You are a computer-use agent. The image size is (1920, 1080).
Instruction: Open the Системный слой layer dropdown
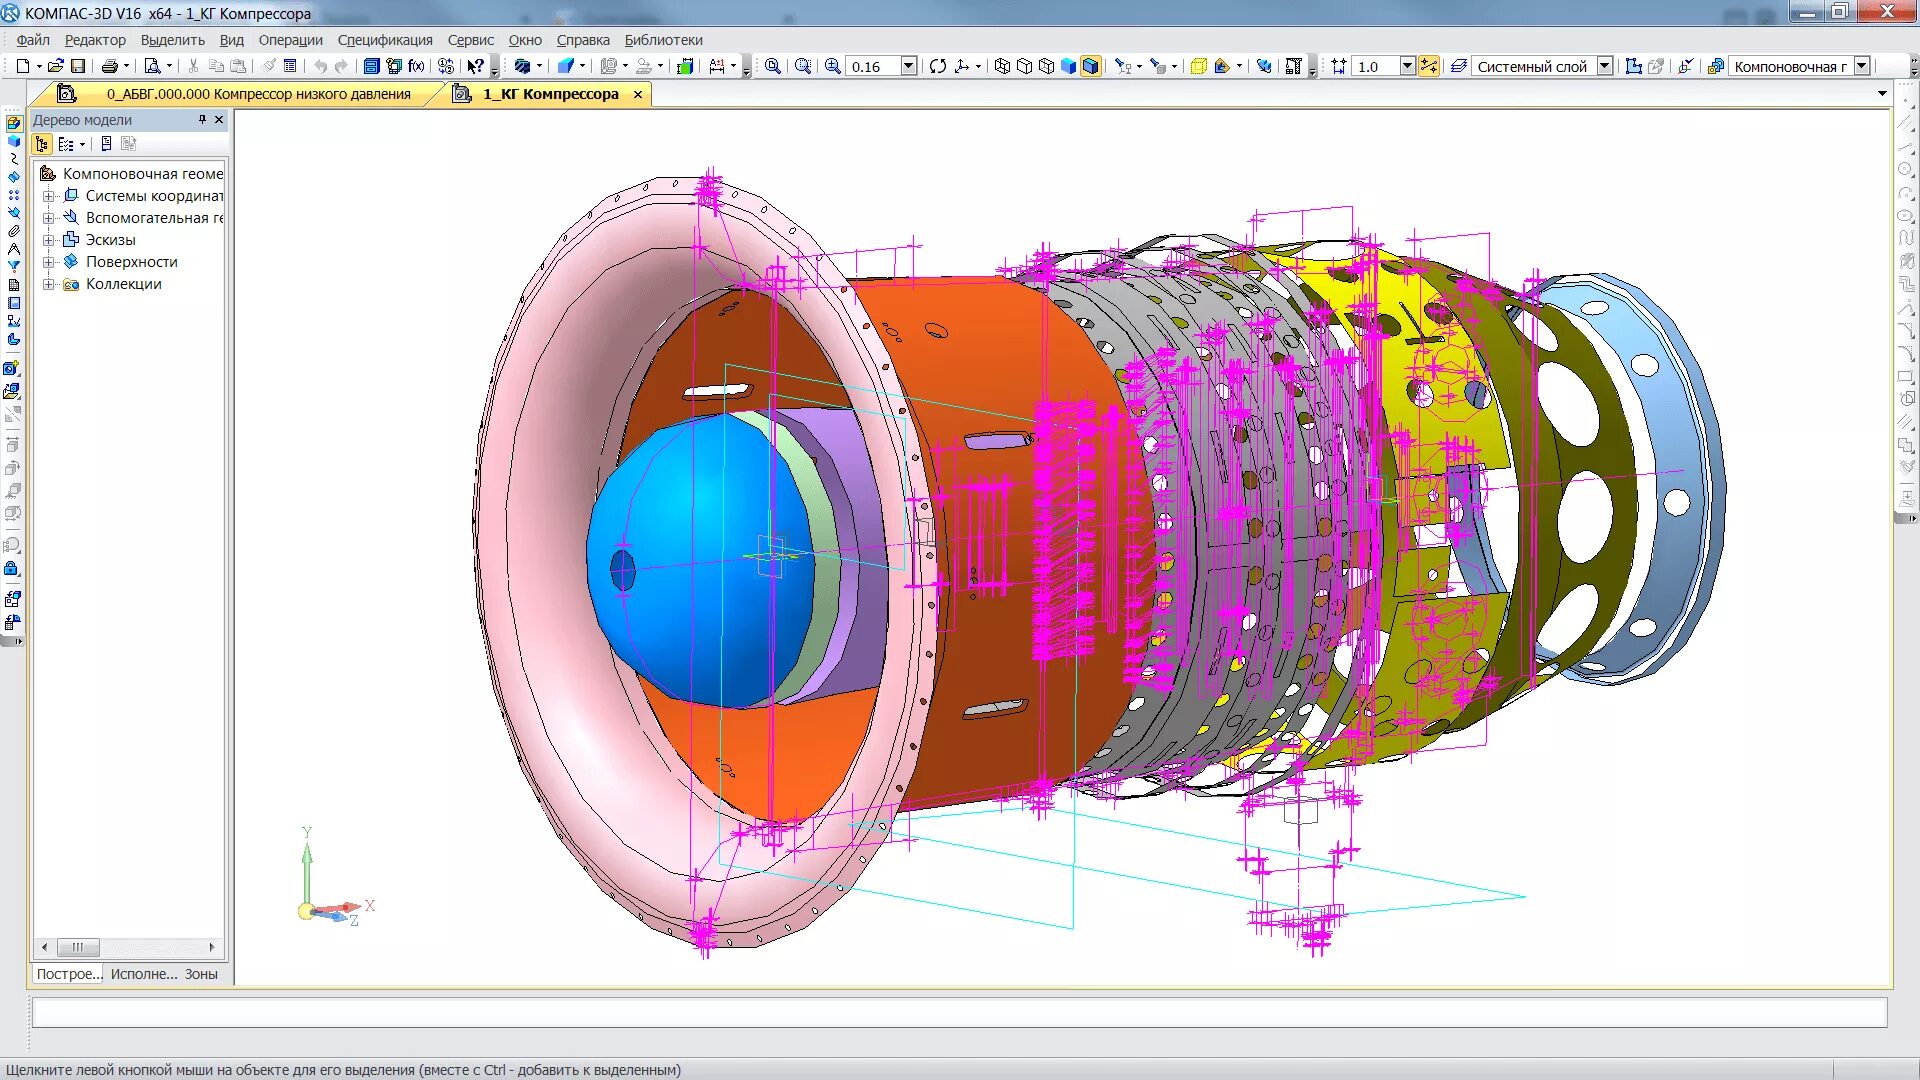[x=1604, y=66]
